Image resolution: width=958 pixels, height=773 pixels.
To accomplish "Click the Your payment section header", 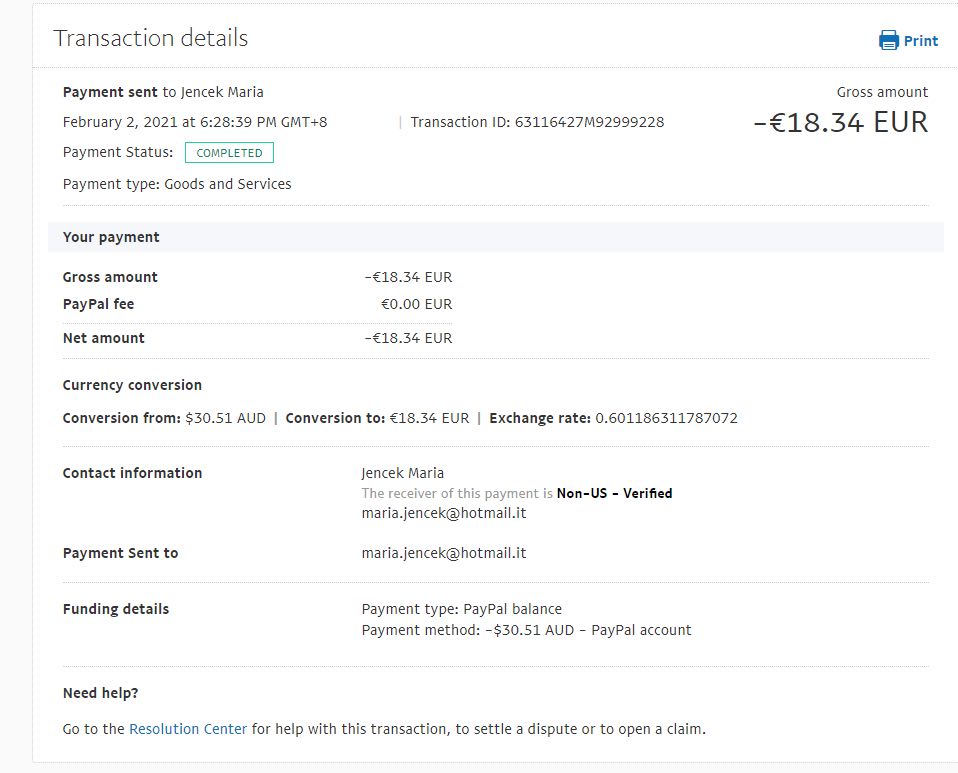I will click(111, 237).
